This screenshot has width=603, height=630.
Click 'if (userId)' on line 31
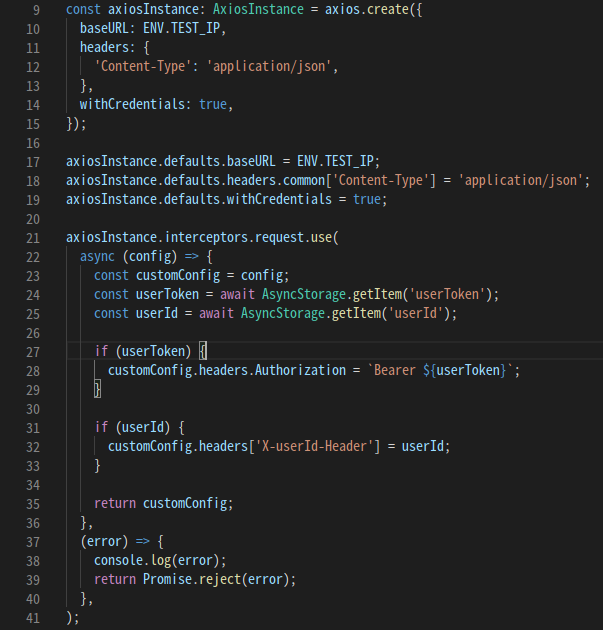pos(132,428)
